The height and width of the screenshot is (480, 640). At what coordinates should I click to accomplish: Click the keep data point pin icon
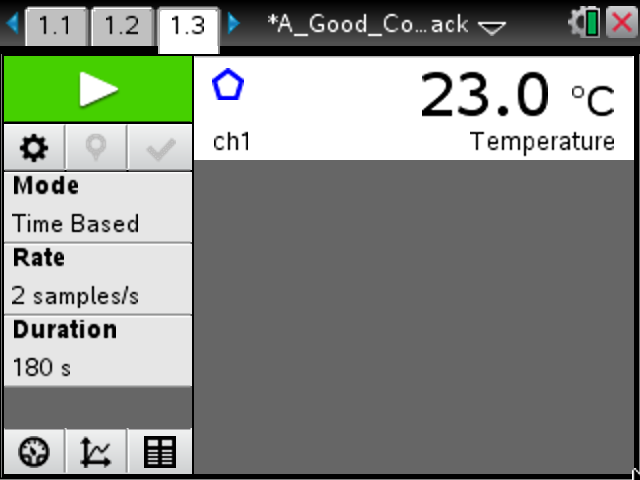(x=96, y=148)
